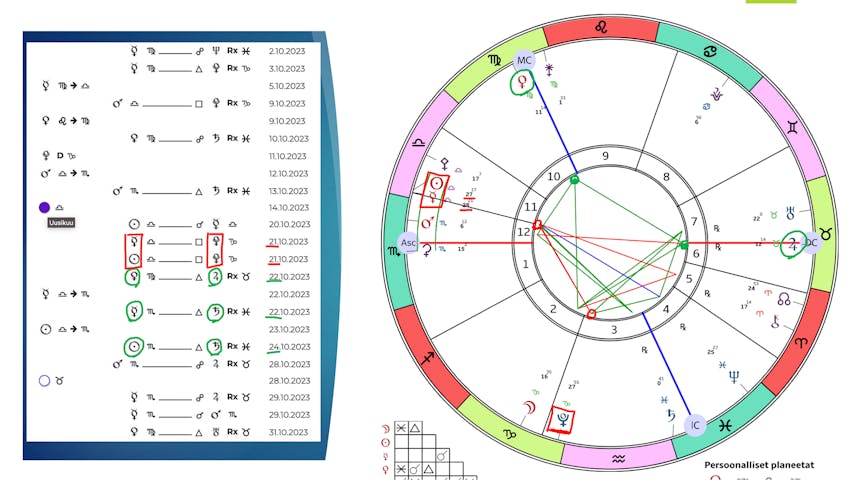The height and width of the screenshot is (482, 850).
Task: Click the 2.10.2023 date at the top
Action: click(289, 50)
